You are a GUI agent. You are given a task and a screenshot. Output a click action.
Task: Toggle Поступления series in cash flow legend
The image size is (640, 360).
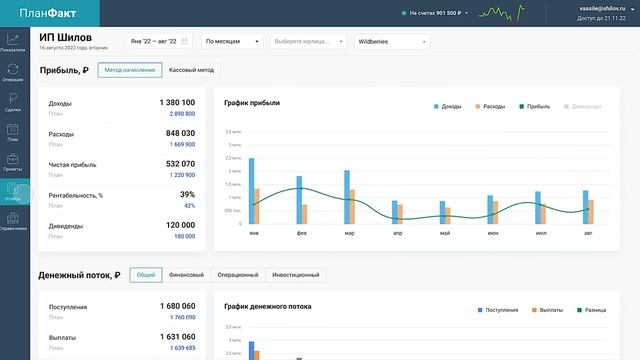(x=498, y=310)
